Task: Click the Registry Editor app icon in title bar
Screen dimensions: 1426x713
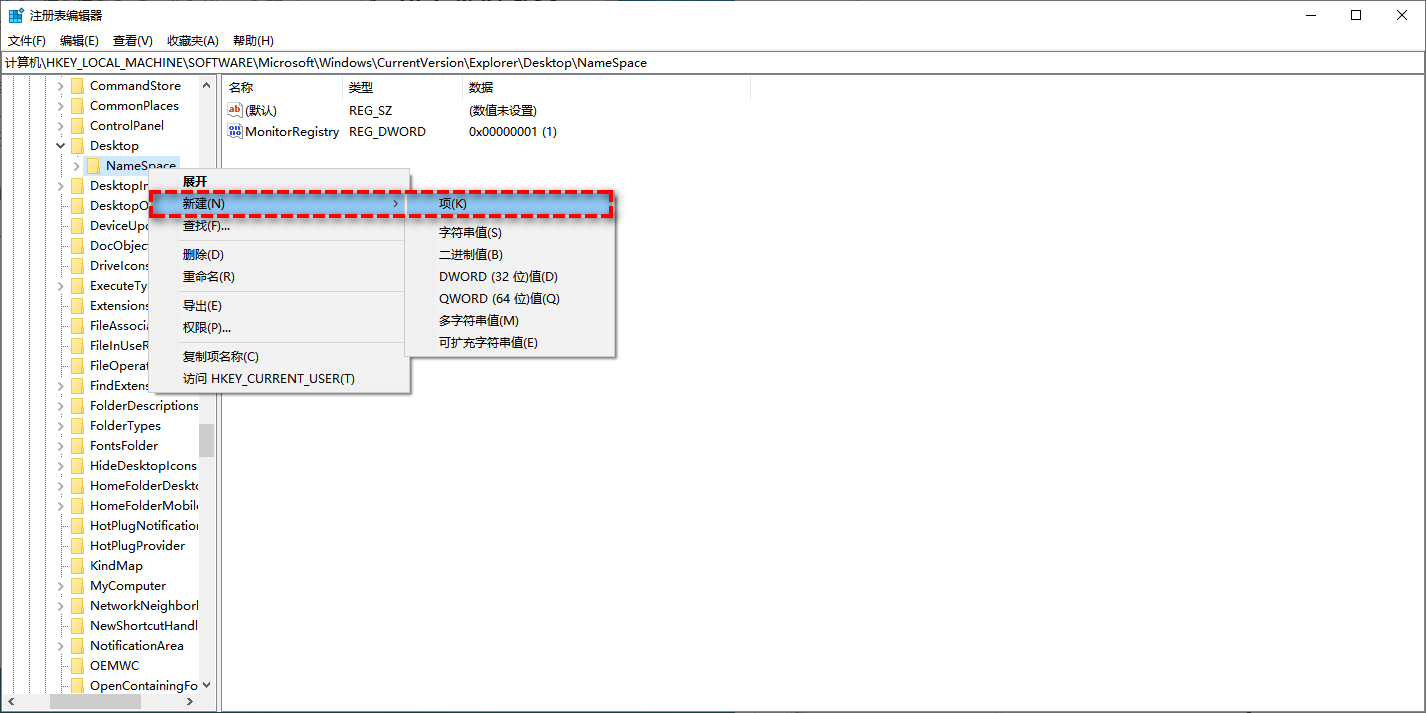Action: (x=16, y=15)
